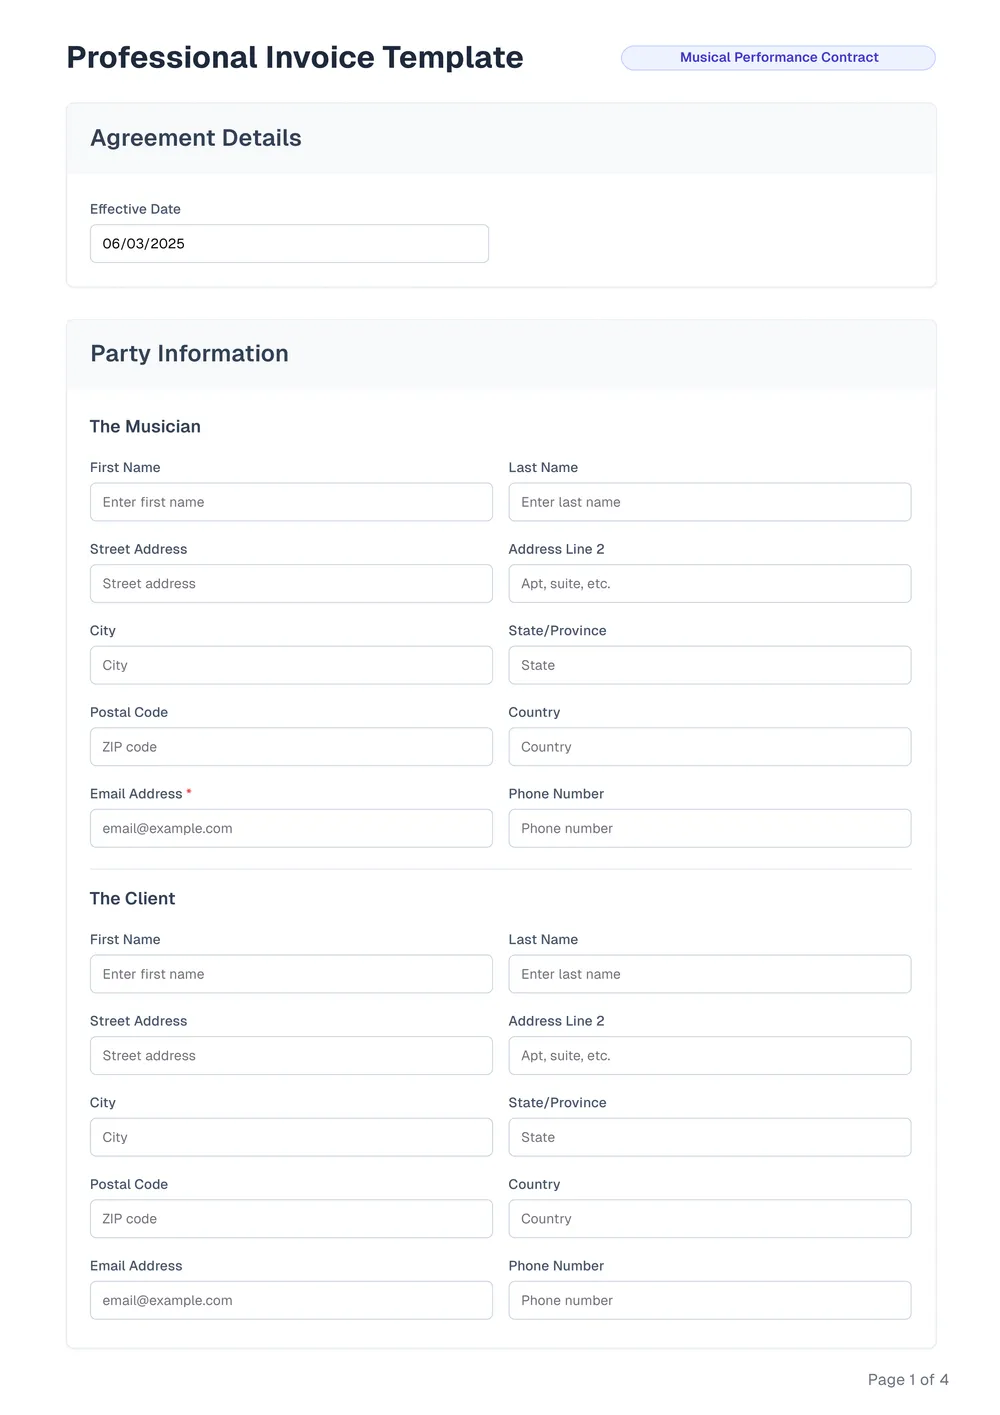The width and height of the screenshot is (1000, 1415).
Task: Focus the Musician's City input
Action: point(290,665)
